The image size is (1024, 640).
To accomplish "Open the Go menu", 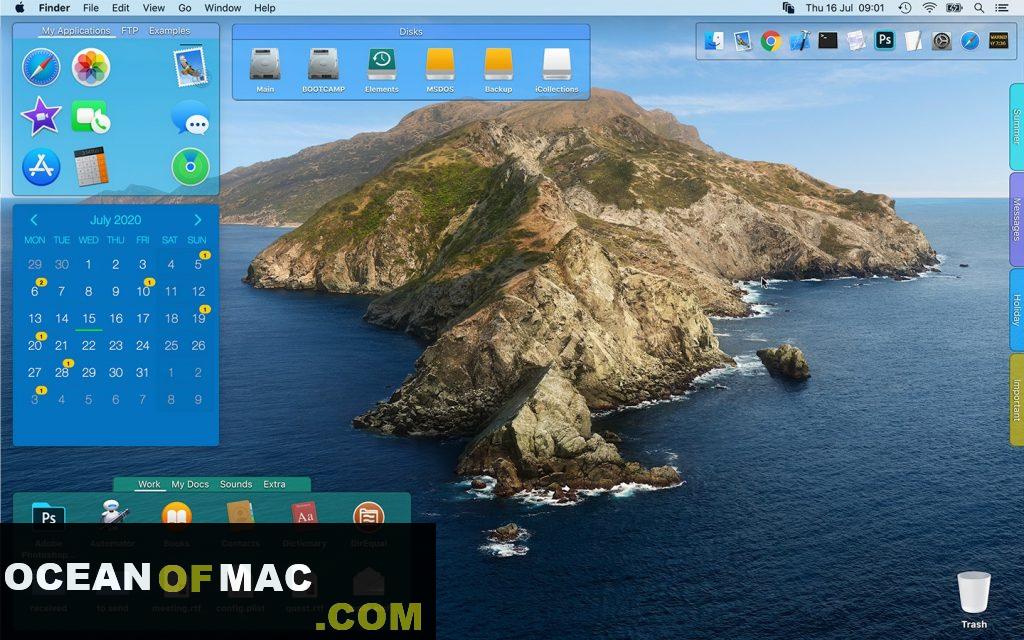I will (185, 8).
